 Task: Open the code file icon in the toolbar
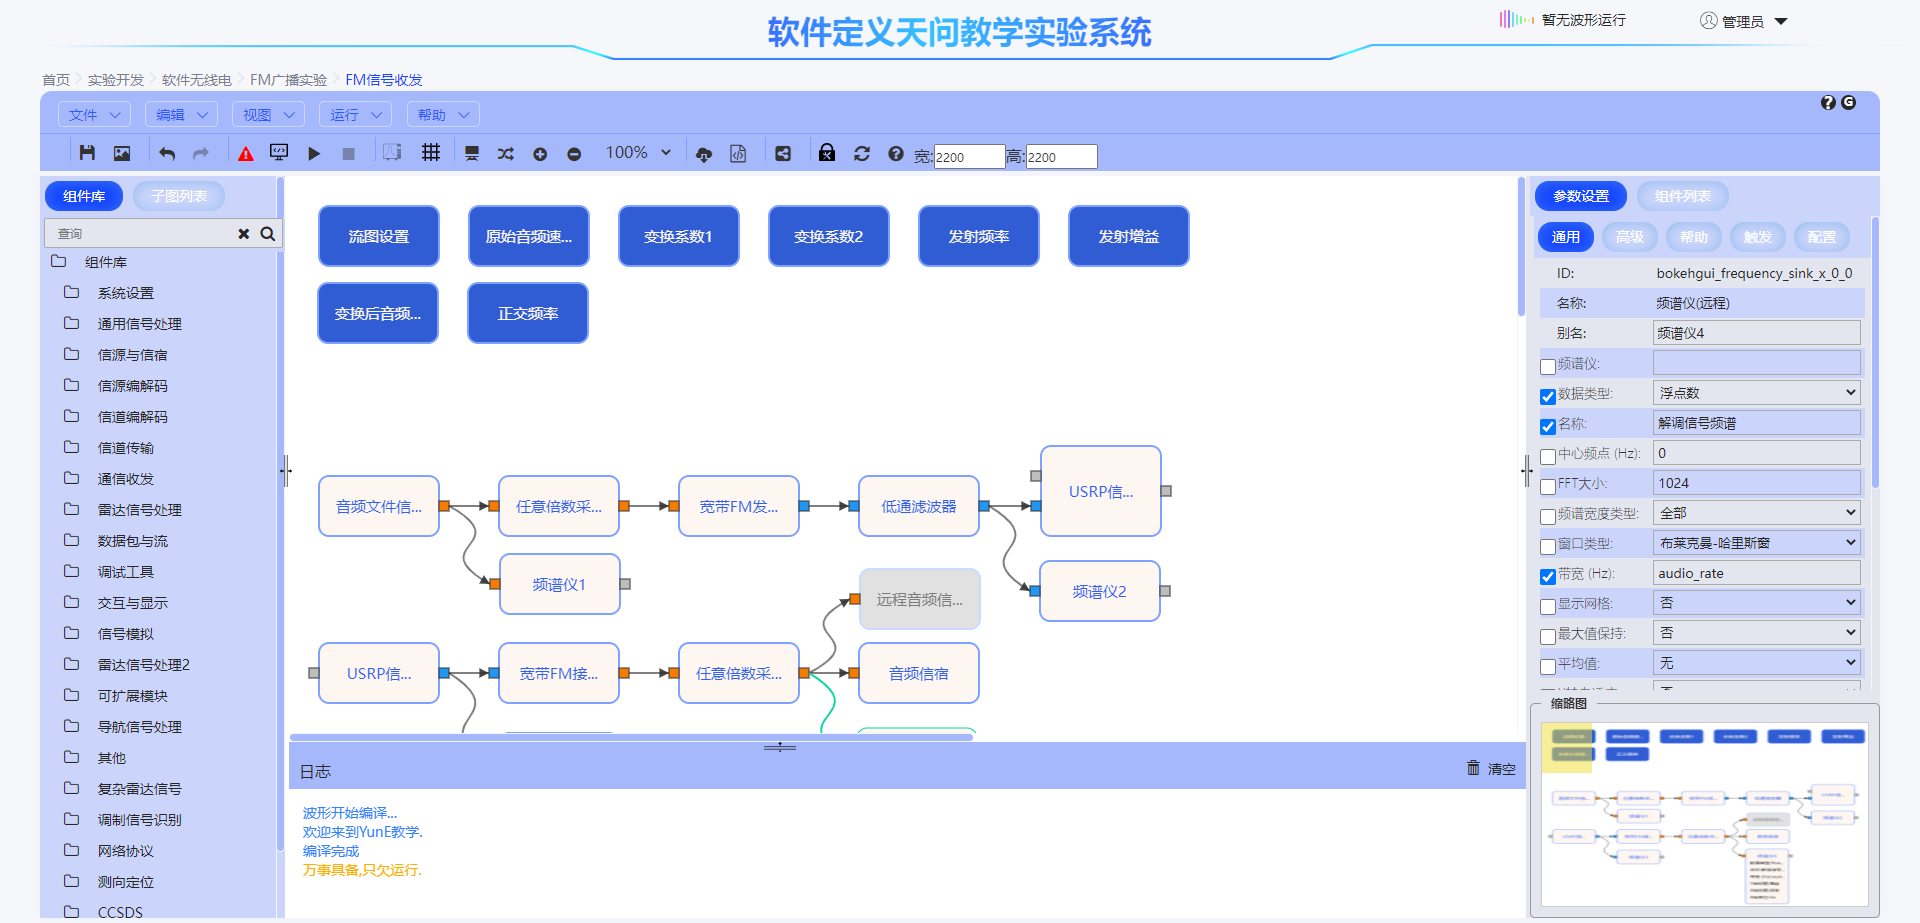pos(738,154)
